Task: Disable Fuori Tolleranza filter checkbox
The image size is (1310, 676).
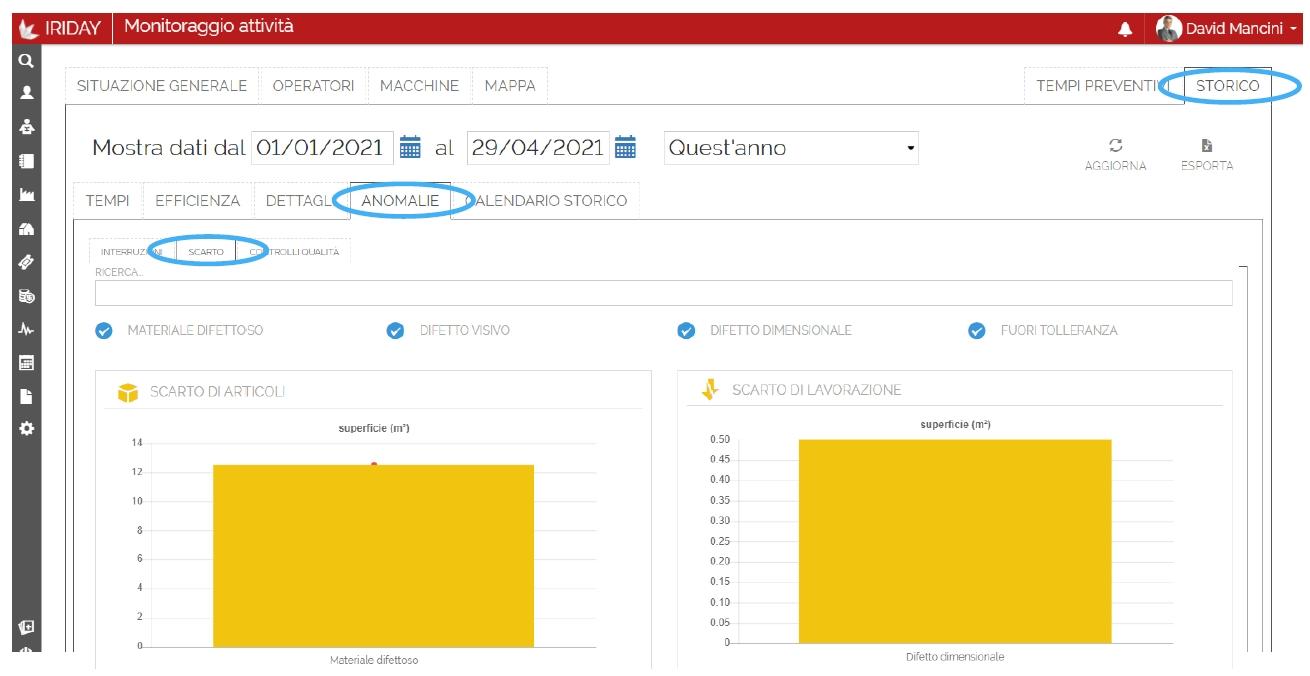Action: 977,331
